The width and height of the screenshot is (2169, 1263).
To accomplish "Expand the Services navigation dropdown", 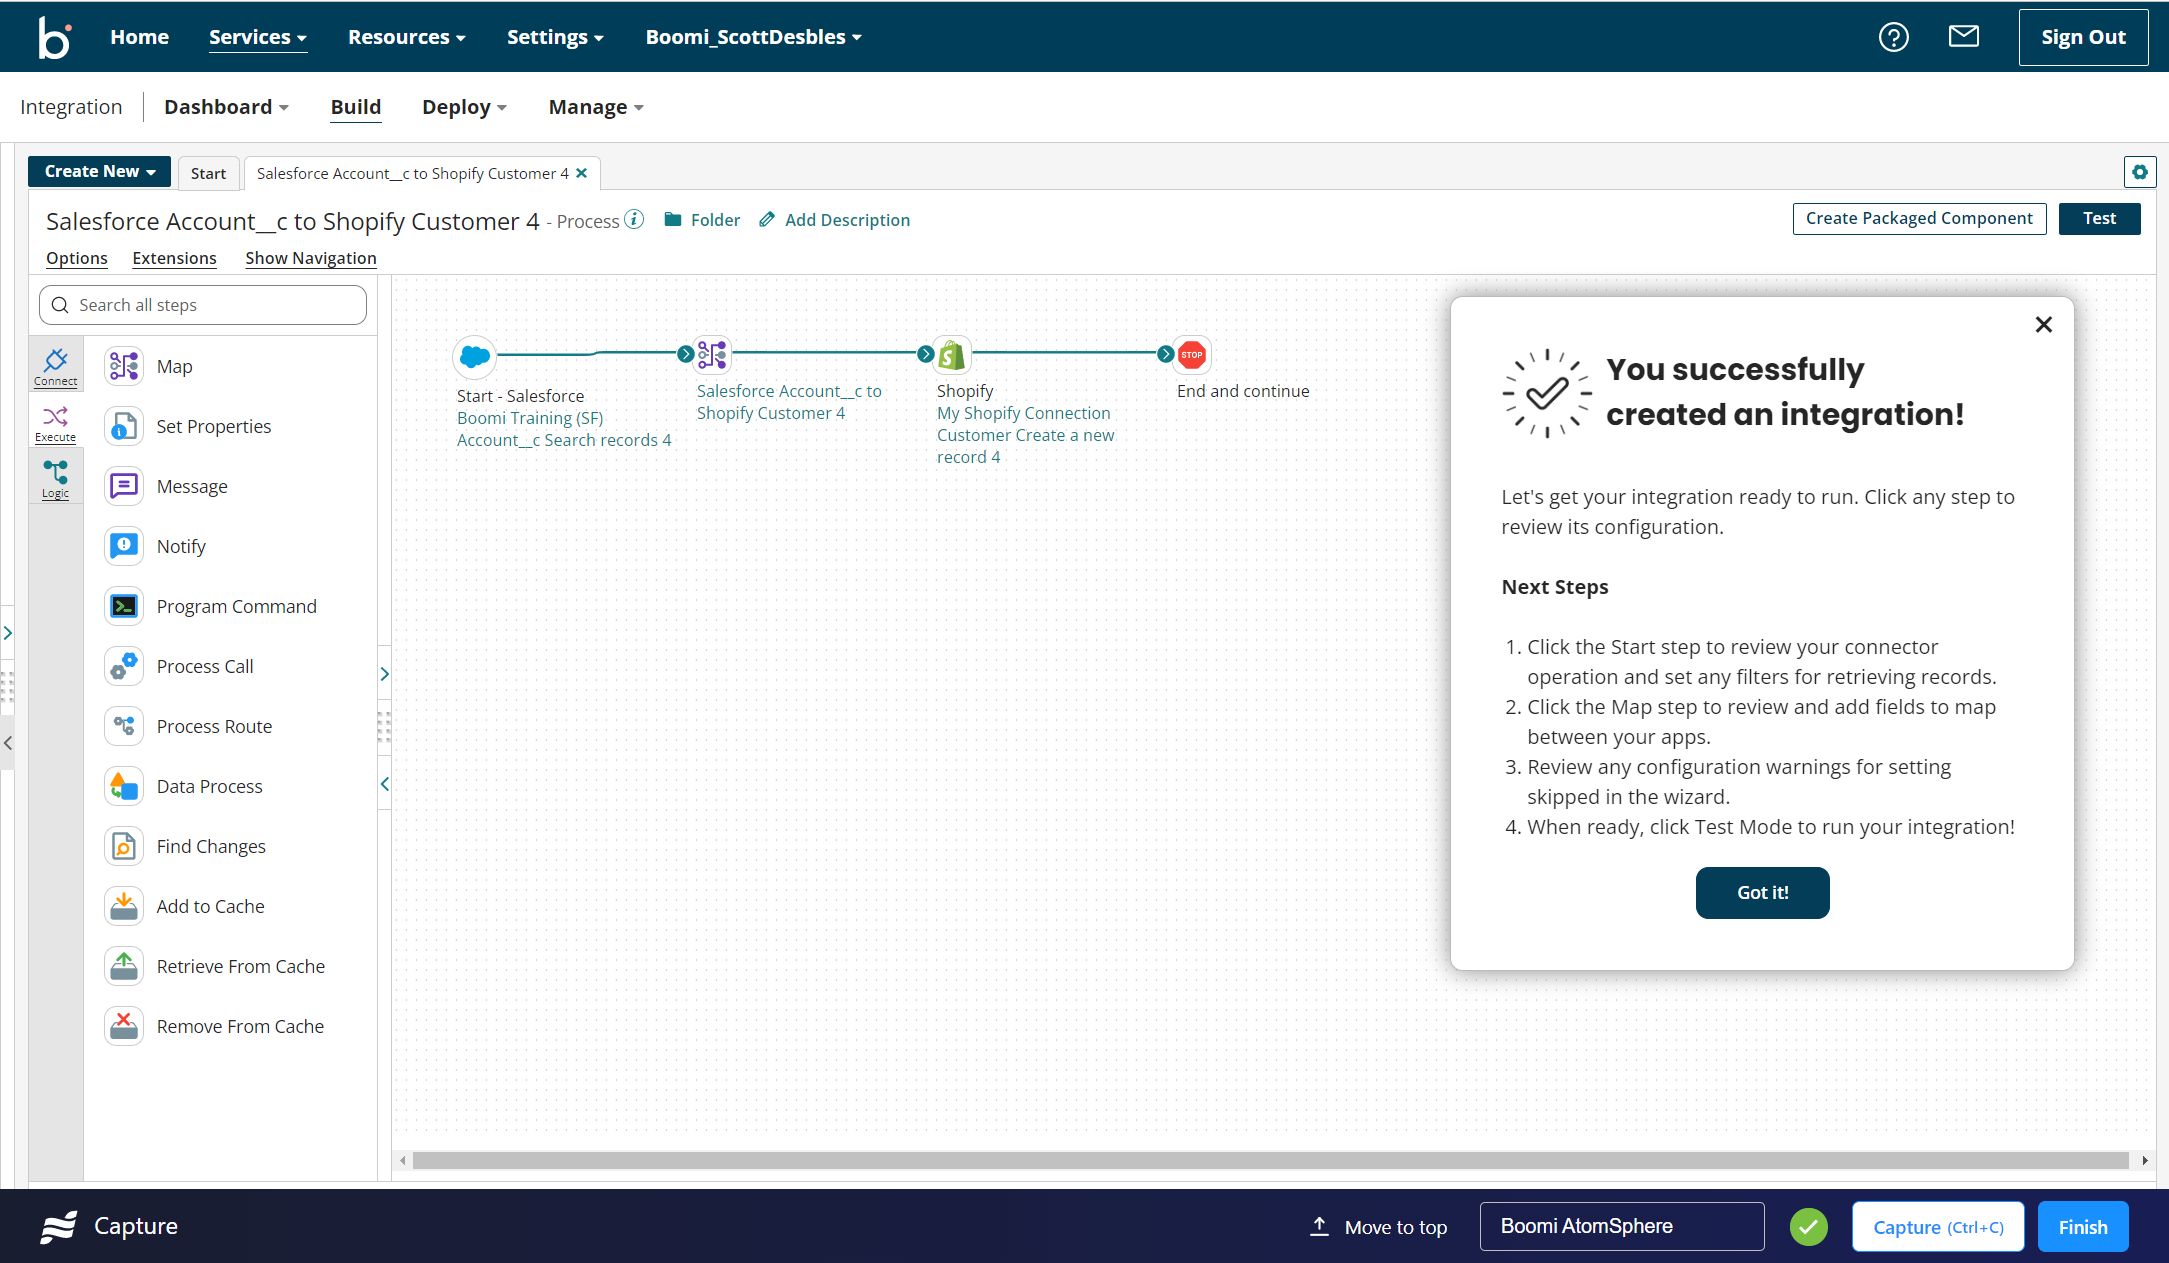I will tap(257, 36).
